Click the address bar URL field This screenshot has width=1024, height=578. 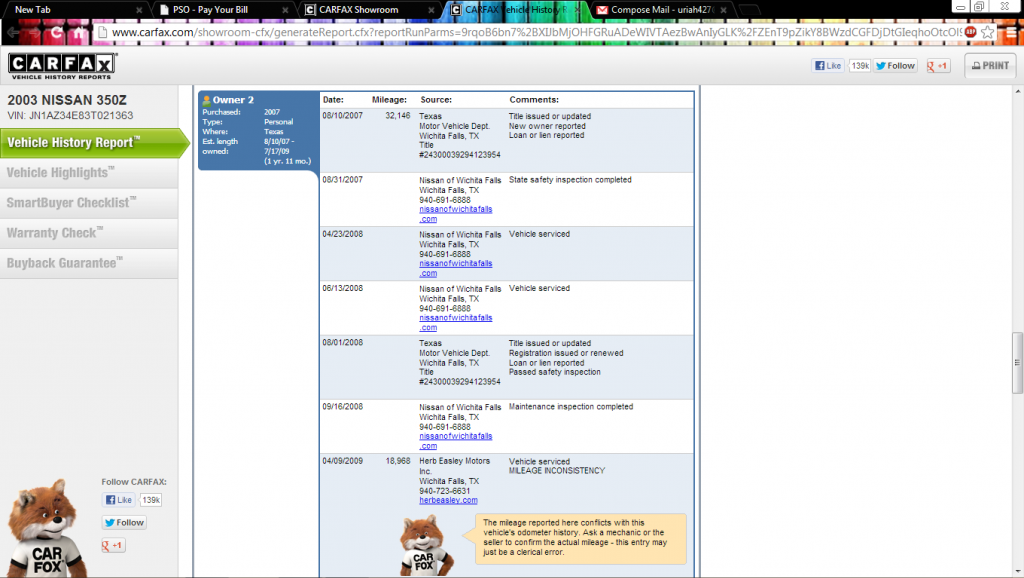pyautogui.click(x=536, y=32)
